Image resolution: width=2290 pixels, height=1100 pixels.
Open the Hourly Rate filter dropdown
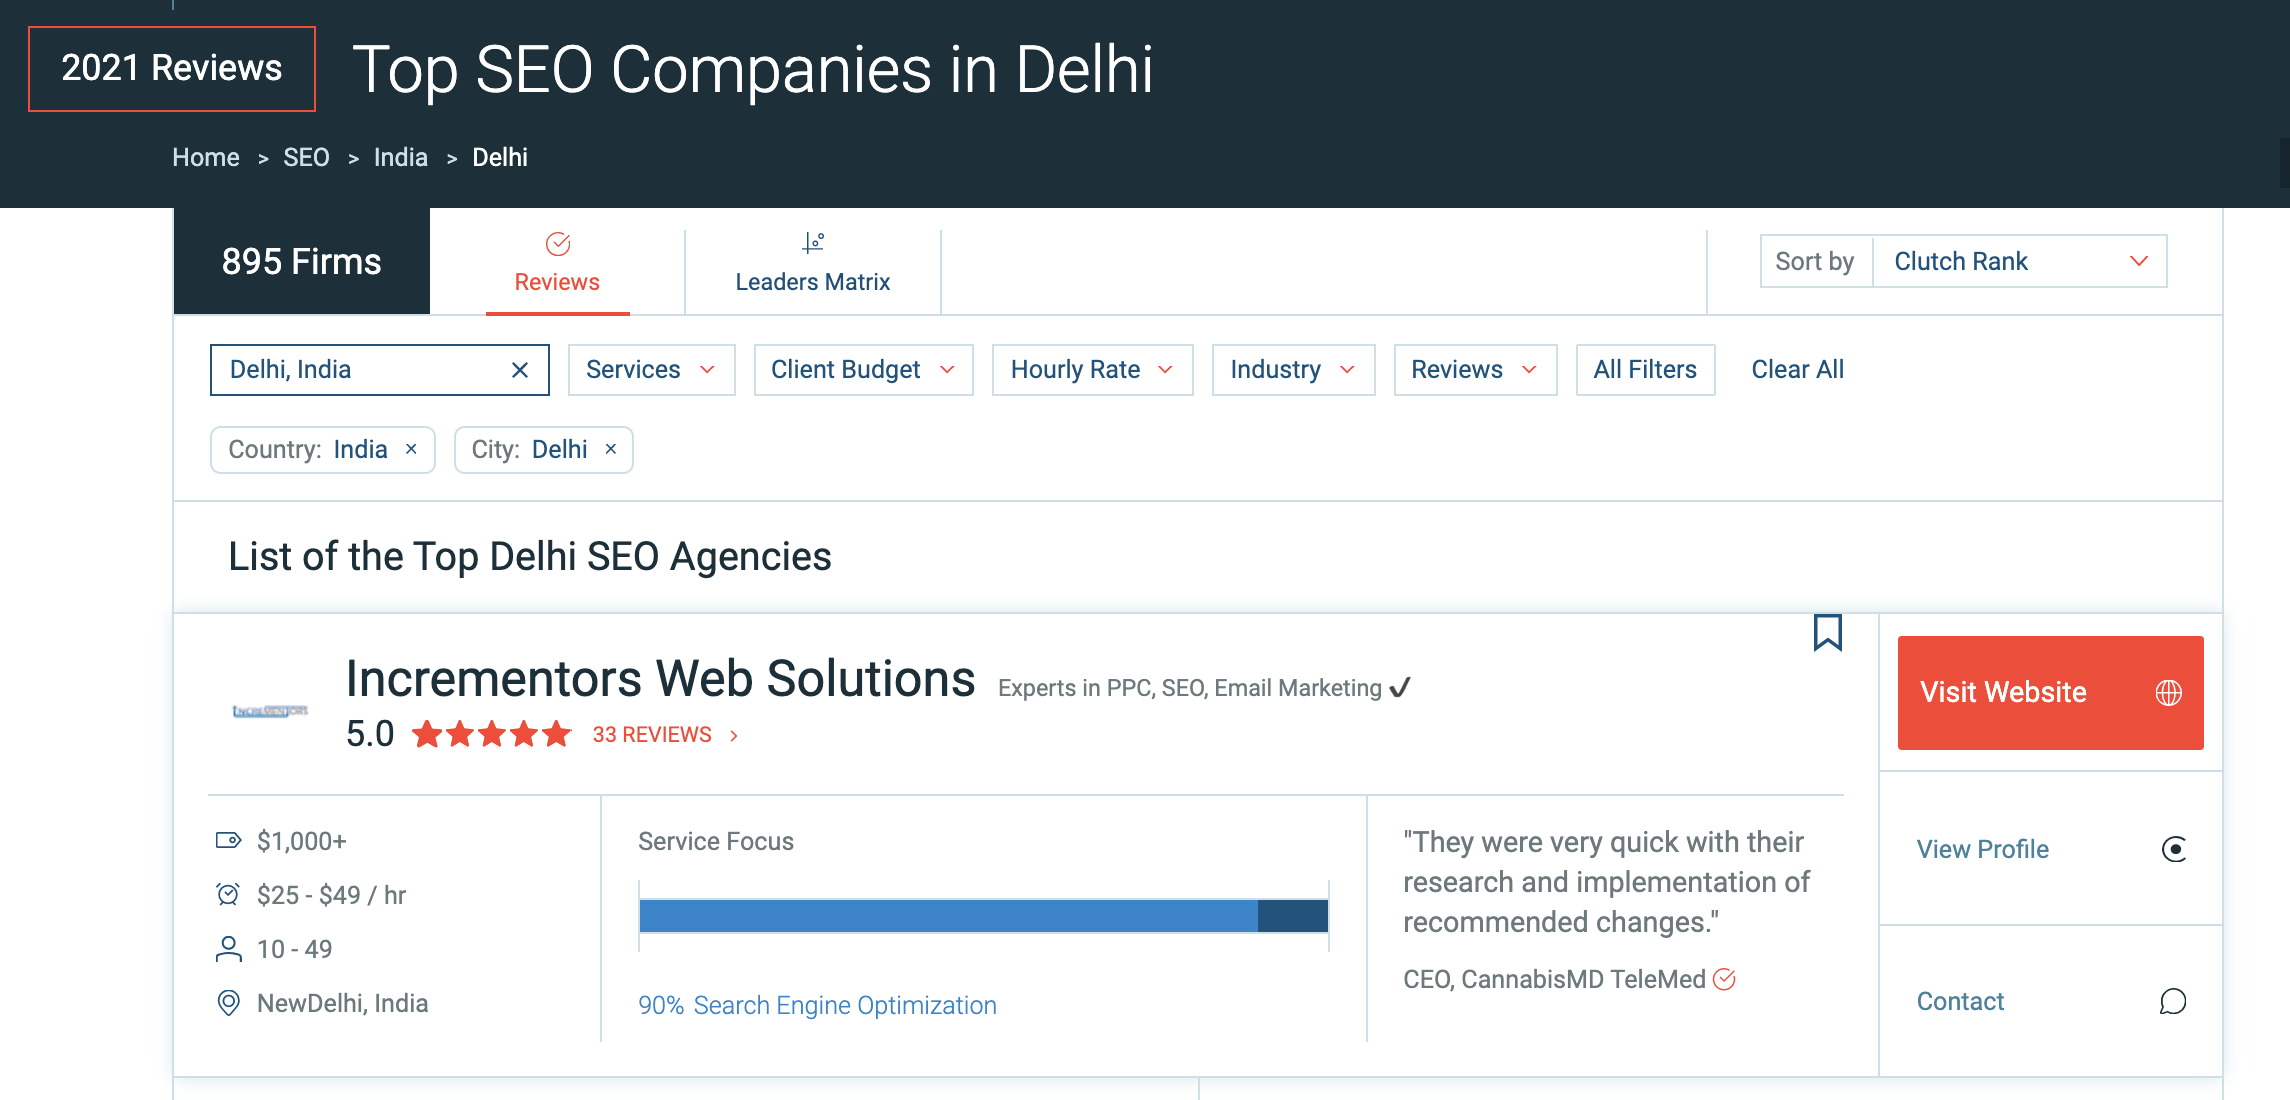[x=1092, y=370]
